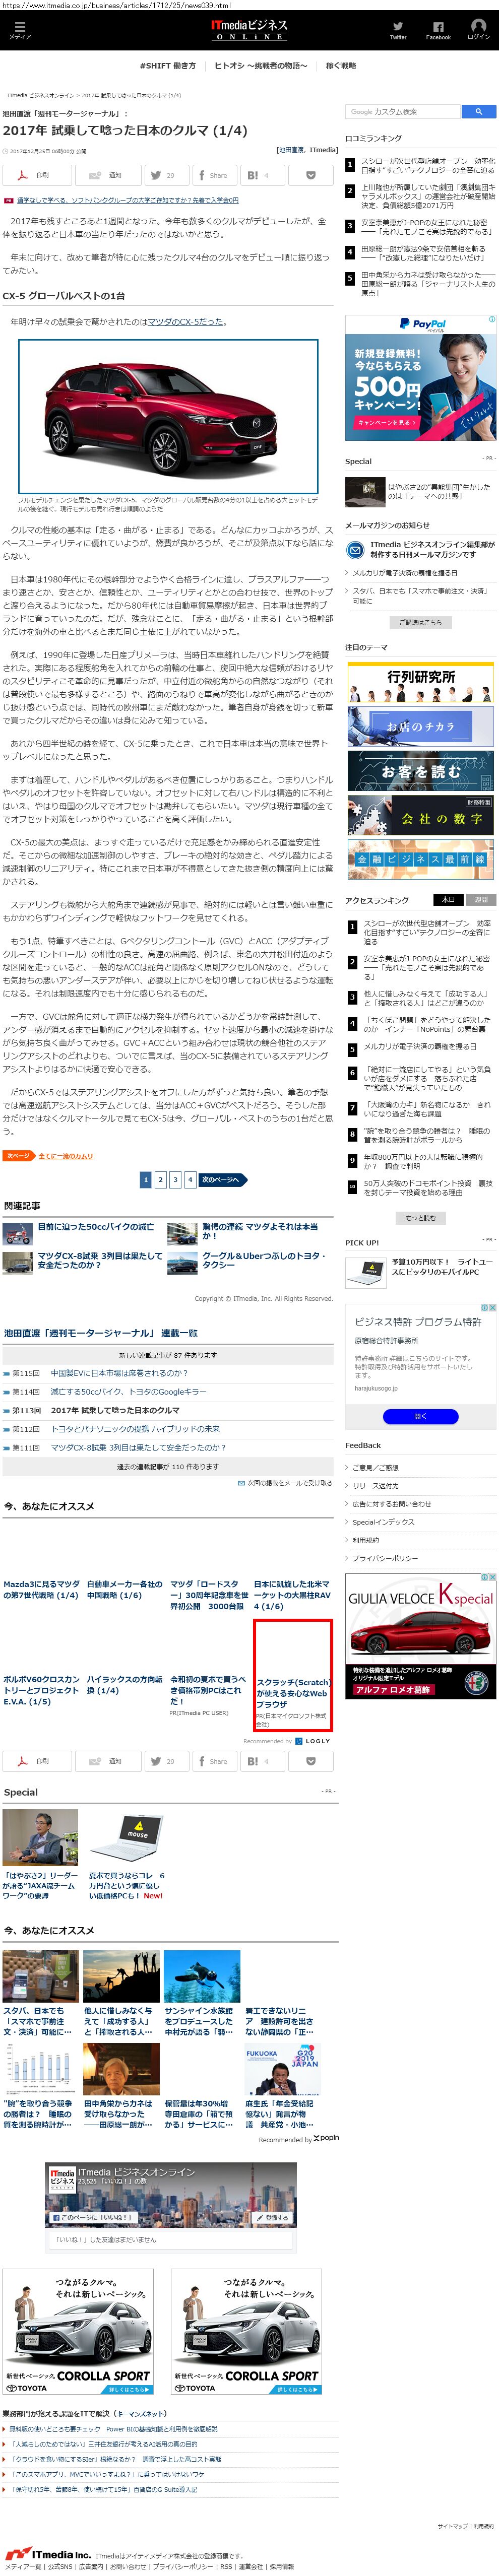
Task: Open the ヒトオシ menu item
Action: [x=260, y=66]
